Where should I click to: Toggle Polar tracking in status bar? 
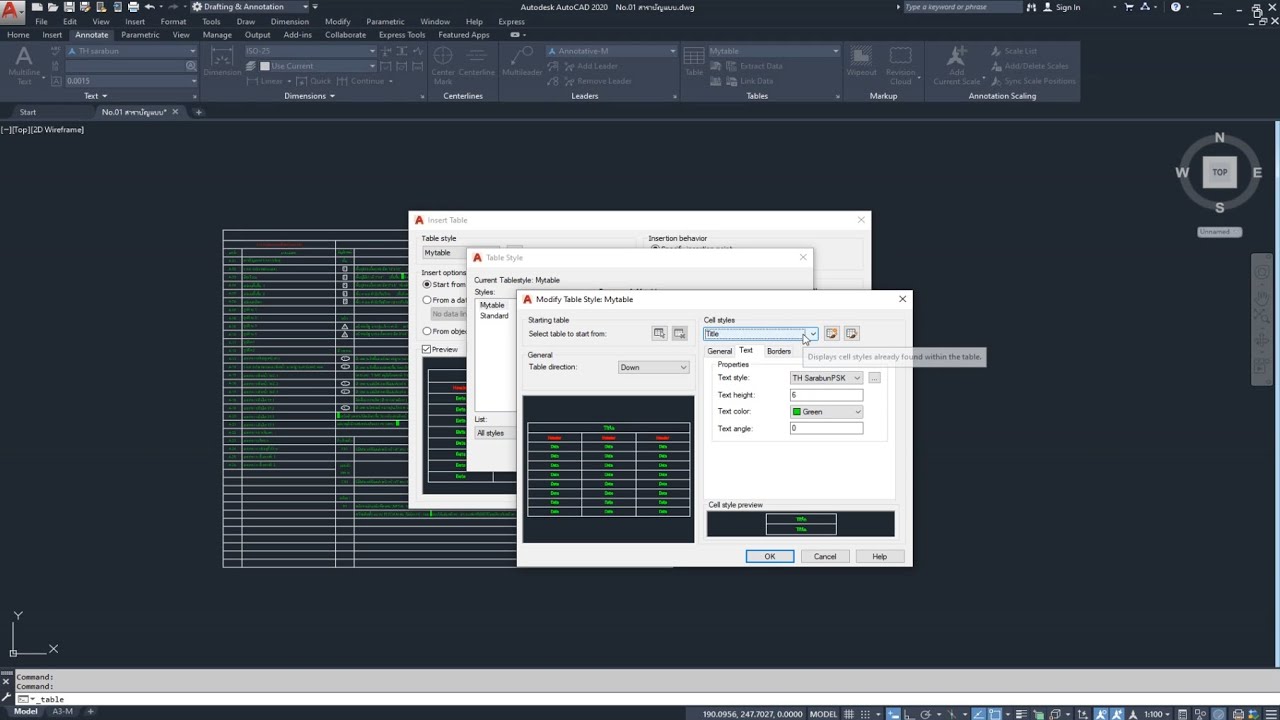926,713
